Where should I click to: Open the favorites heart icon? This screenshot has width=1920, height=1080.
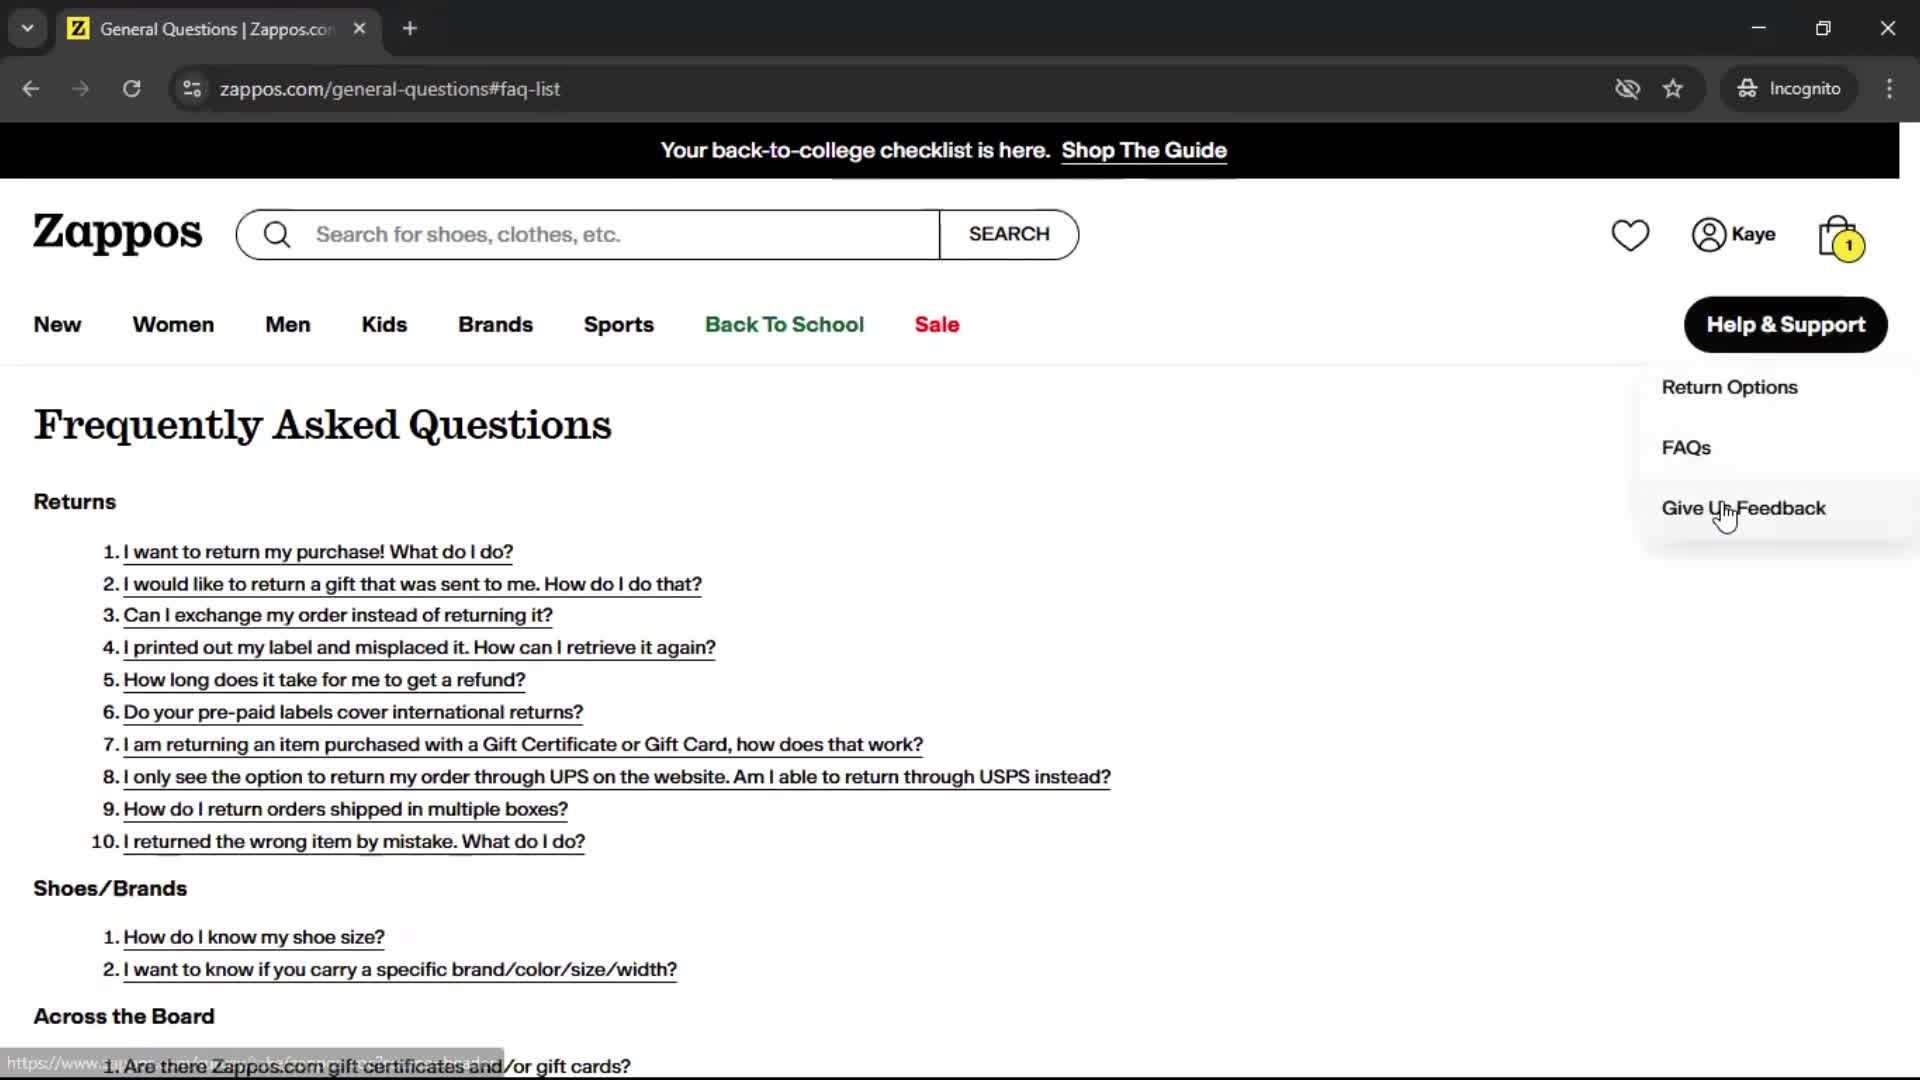click(x=1630, y=235)
